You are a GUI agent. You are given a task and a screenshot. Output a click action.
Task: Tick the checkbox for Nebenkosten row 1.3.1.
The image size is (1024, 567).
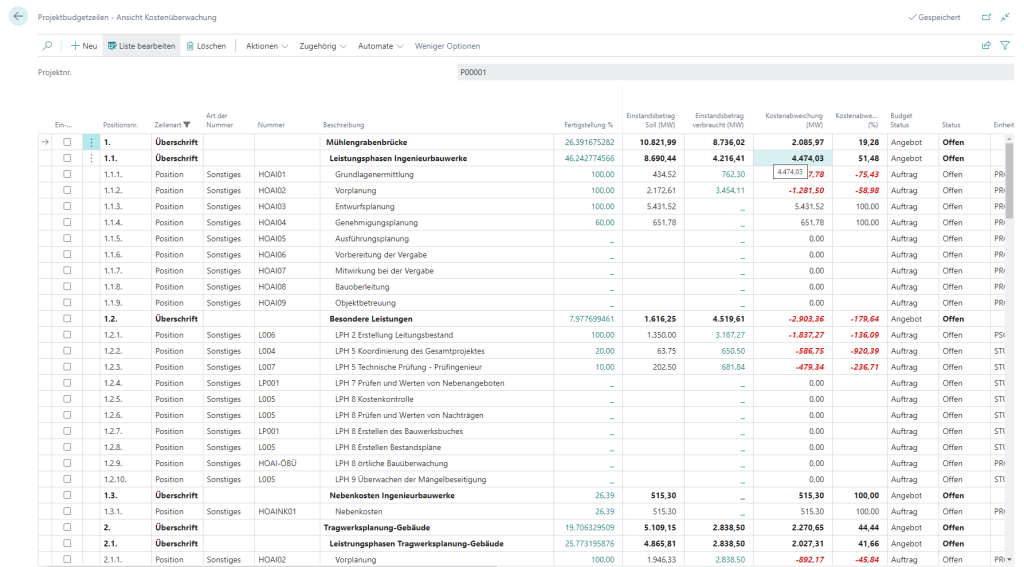pyautogui.click(x=67, y=511)
